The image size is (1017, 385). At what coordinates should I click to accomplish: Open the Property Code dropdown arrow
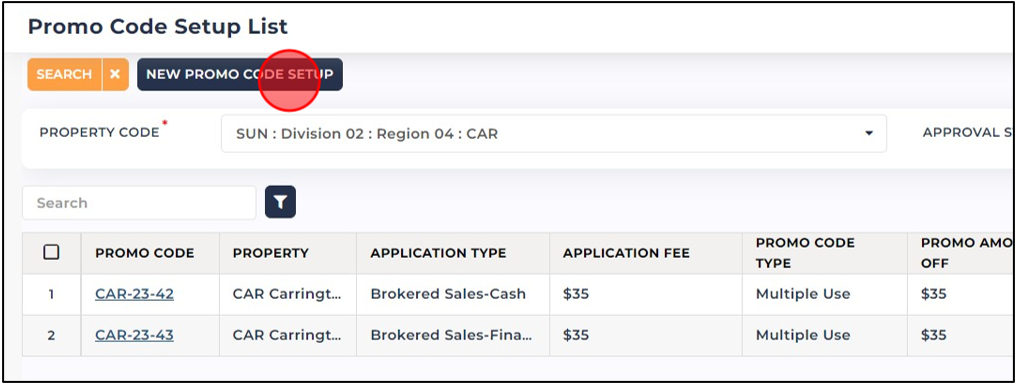coord(868,134)
